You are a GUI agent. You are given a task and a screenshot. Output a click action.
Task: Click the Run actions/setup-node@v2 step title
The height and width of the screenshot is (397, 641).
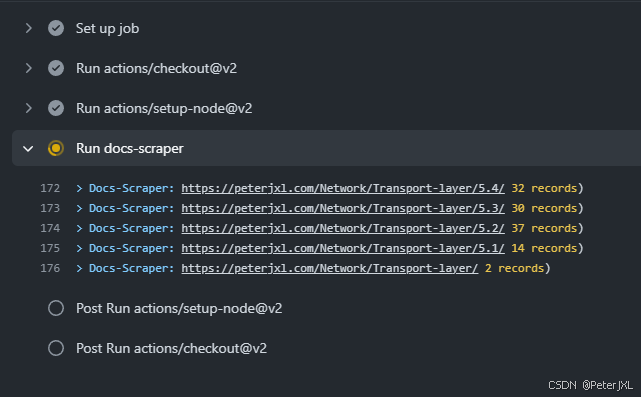164,108
